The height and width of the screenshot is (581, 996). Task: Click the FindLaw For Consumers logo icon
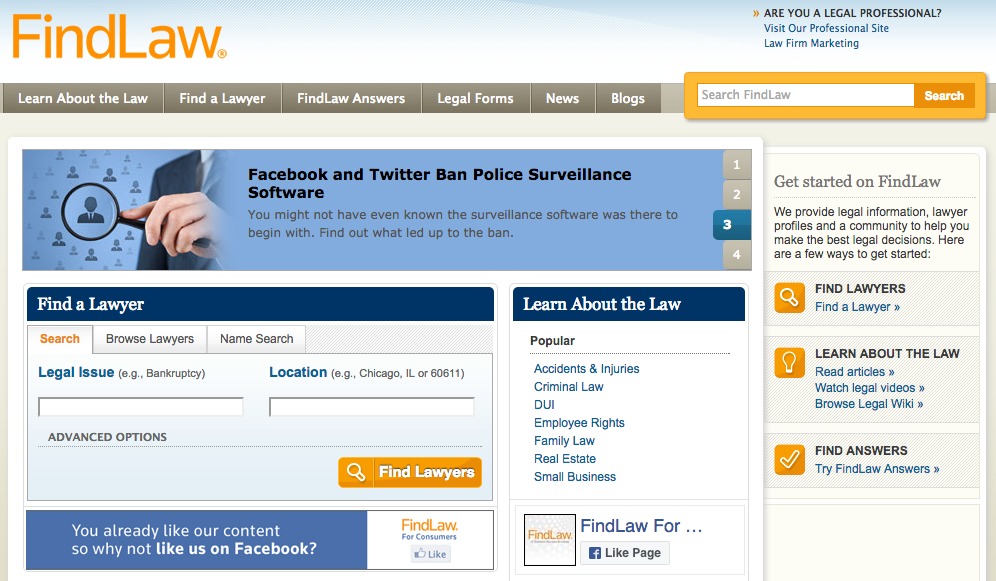click(x=549, y=539)
